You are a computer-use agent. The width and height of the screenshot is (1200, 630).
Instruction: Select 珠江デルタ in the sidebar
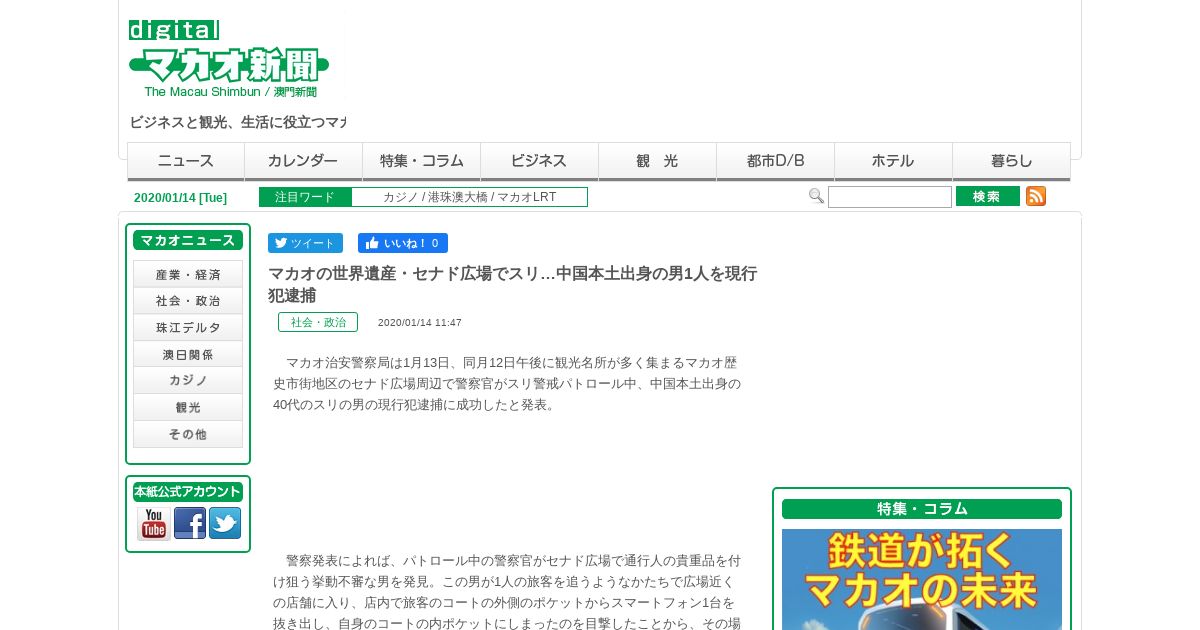click(188, 328)
